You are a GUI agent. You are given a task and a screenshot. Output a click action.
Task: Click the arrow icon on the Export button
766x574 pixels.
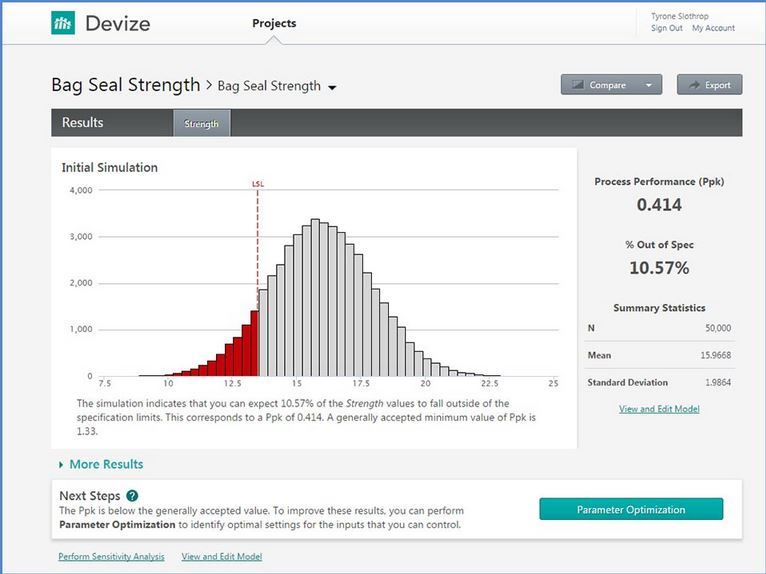(692, 85)
